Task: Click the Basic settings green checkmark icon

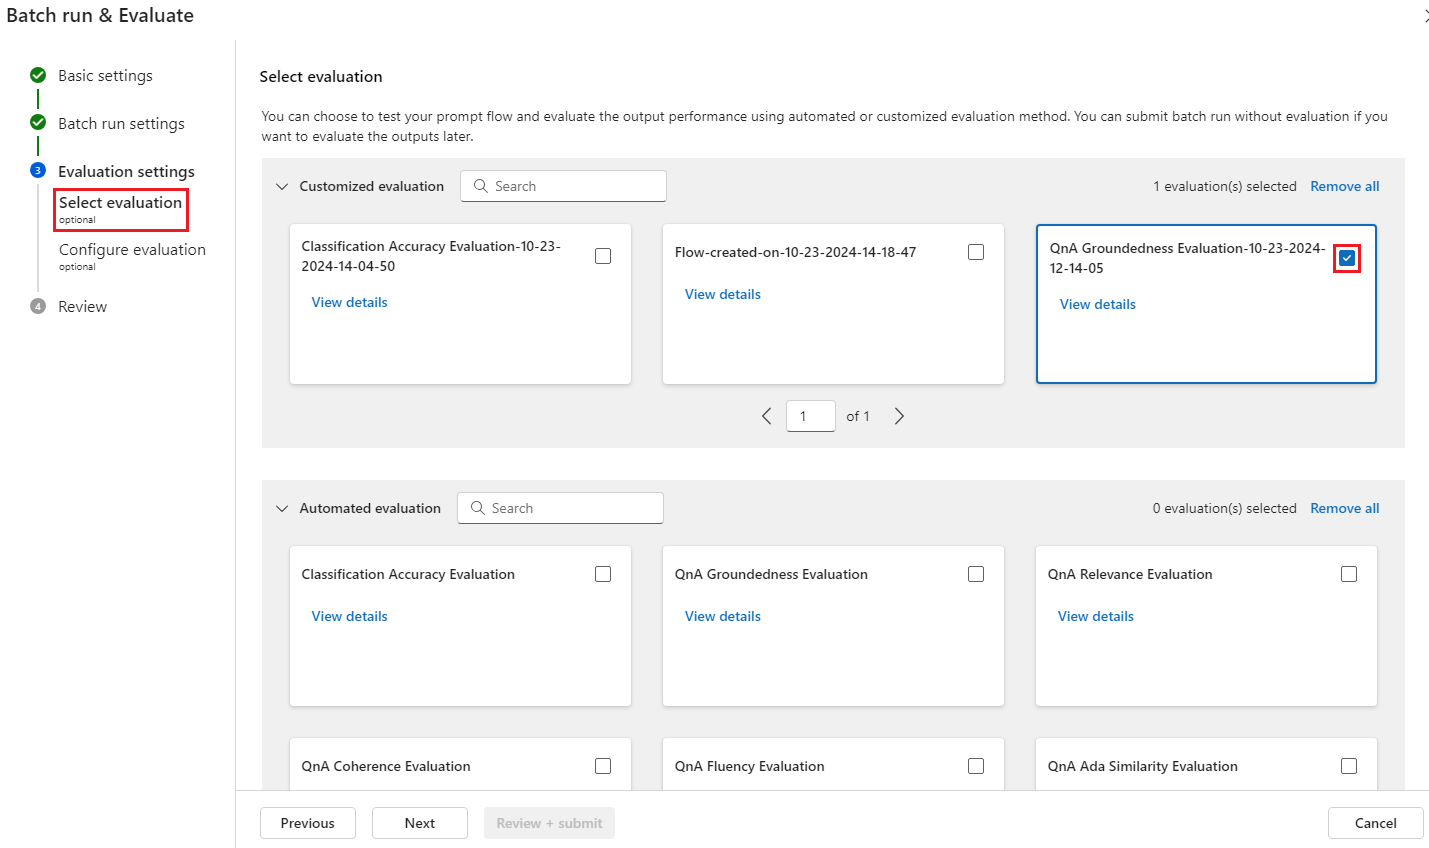Action: 38,75
